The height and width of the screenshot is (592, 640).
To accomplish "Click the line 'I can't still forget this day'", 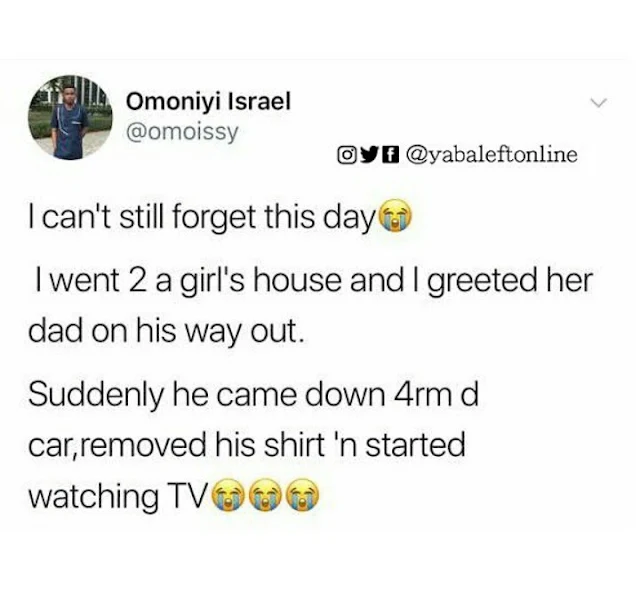I will 202,217.
